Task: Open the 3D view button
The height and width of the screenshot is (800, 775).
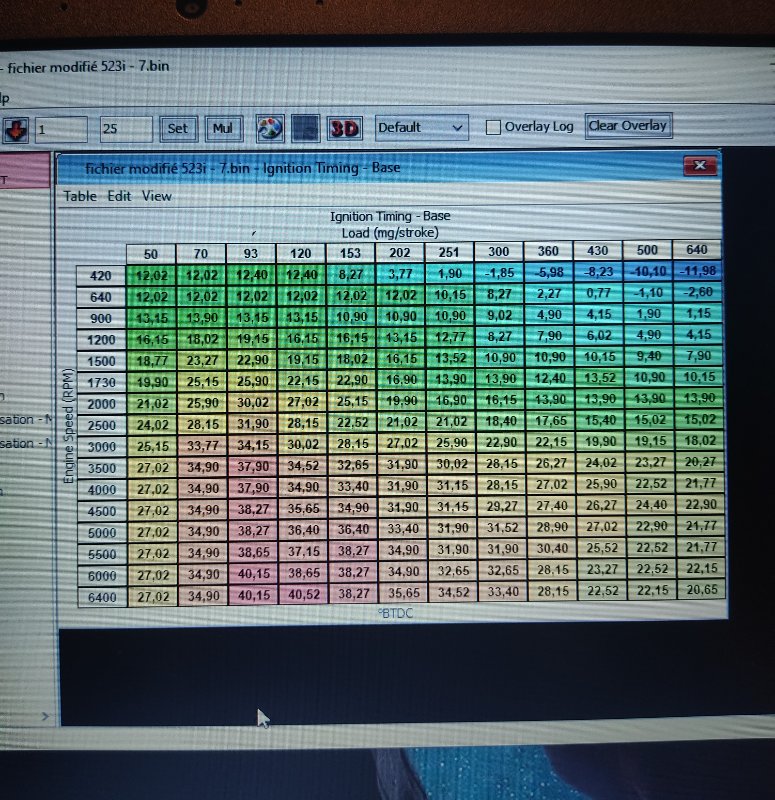Action: pos(345,128)
